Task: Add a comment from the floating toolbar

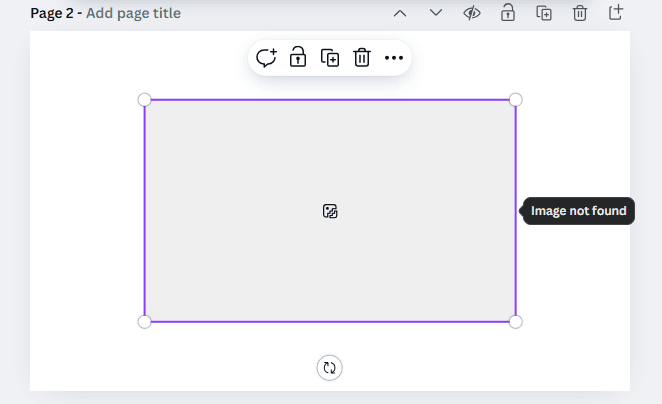Action: coord(266,58)
